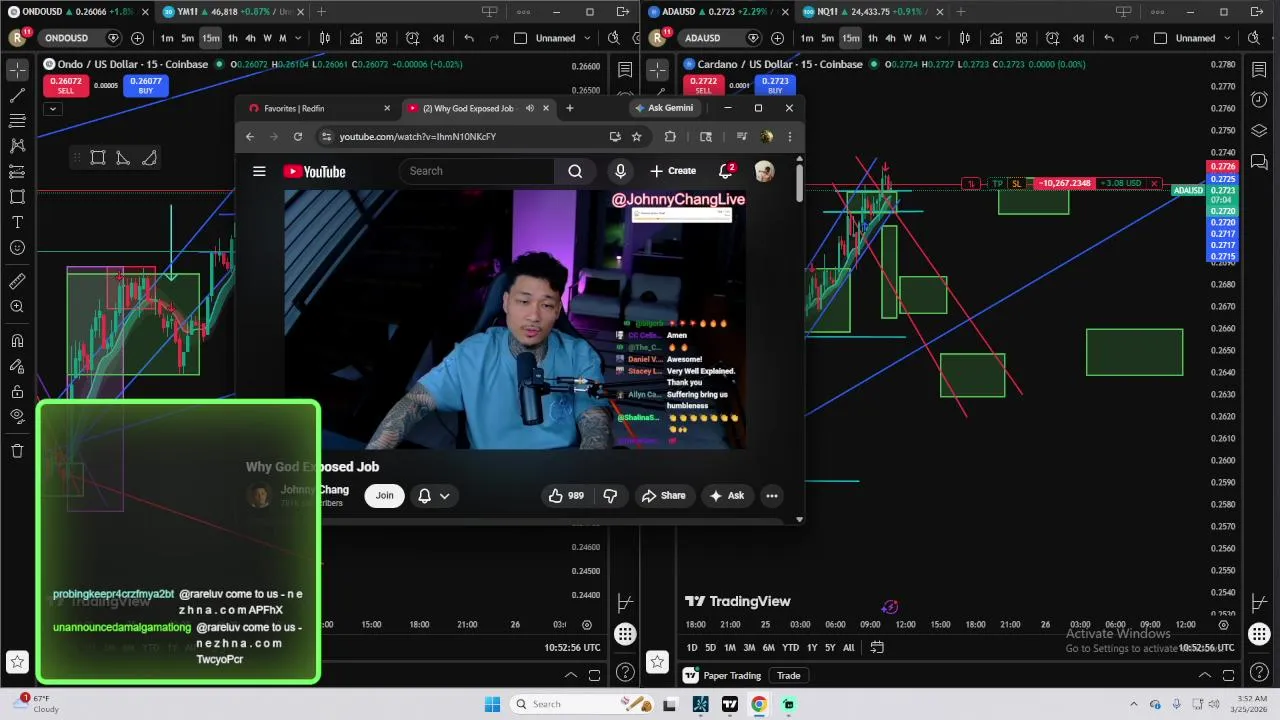Viewport: 1280px width, 720px height.
Task: Click the red SELL 0.26072 button
Action: [x=65, y=85]
